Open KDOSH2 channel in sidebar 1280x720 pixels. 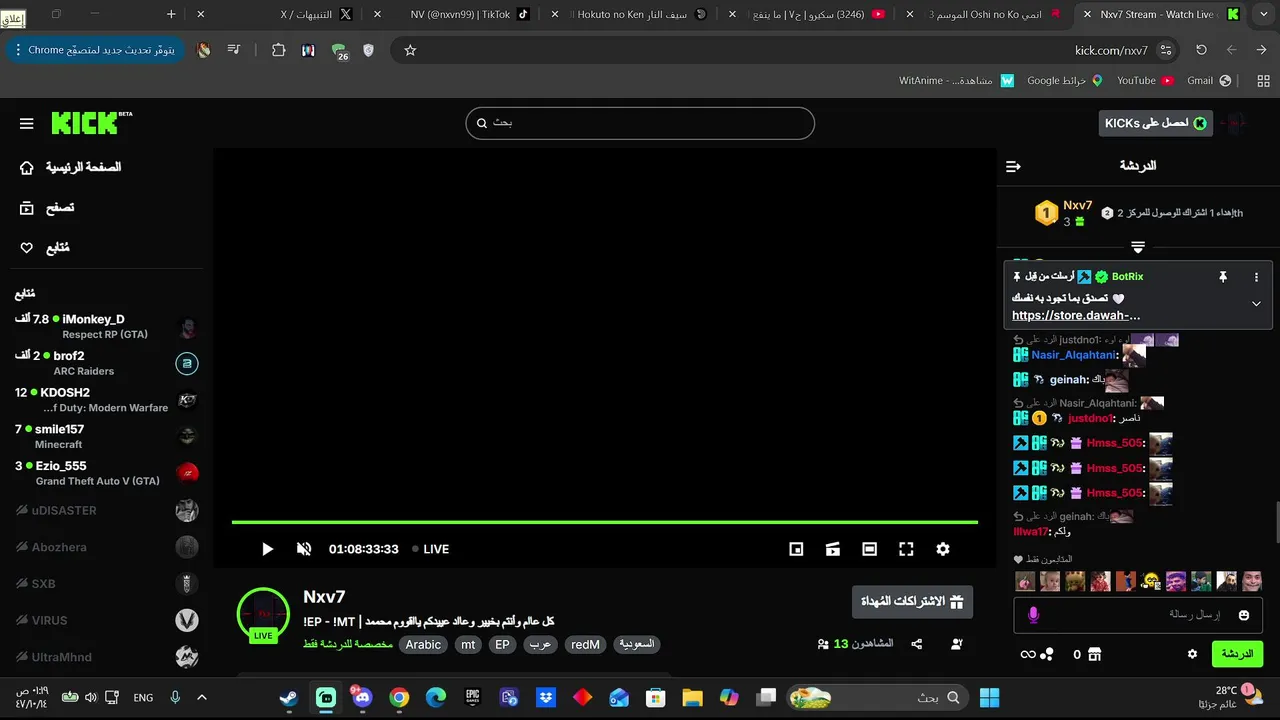point(107,400)
